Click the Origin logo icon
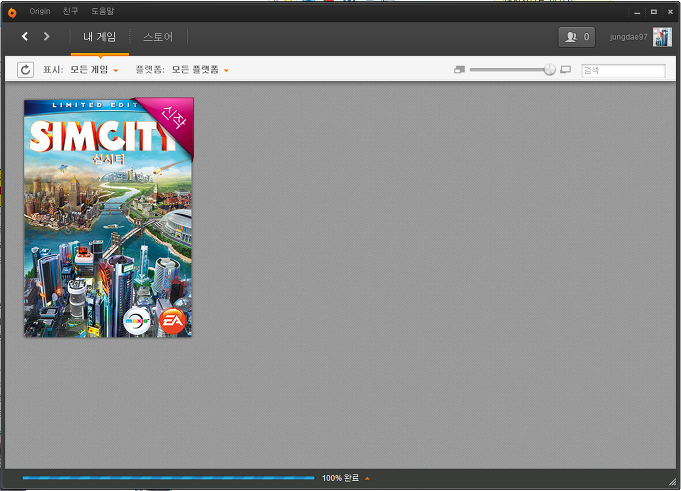The image size is (681, 491). point(12,13)
